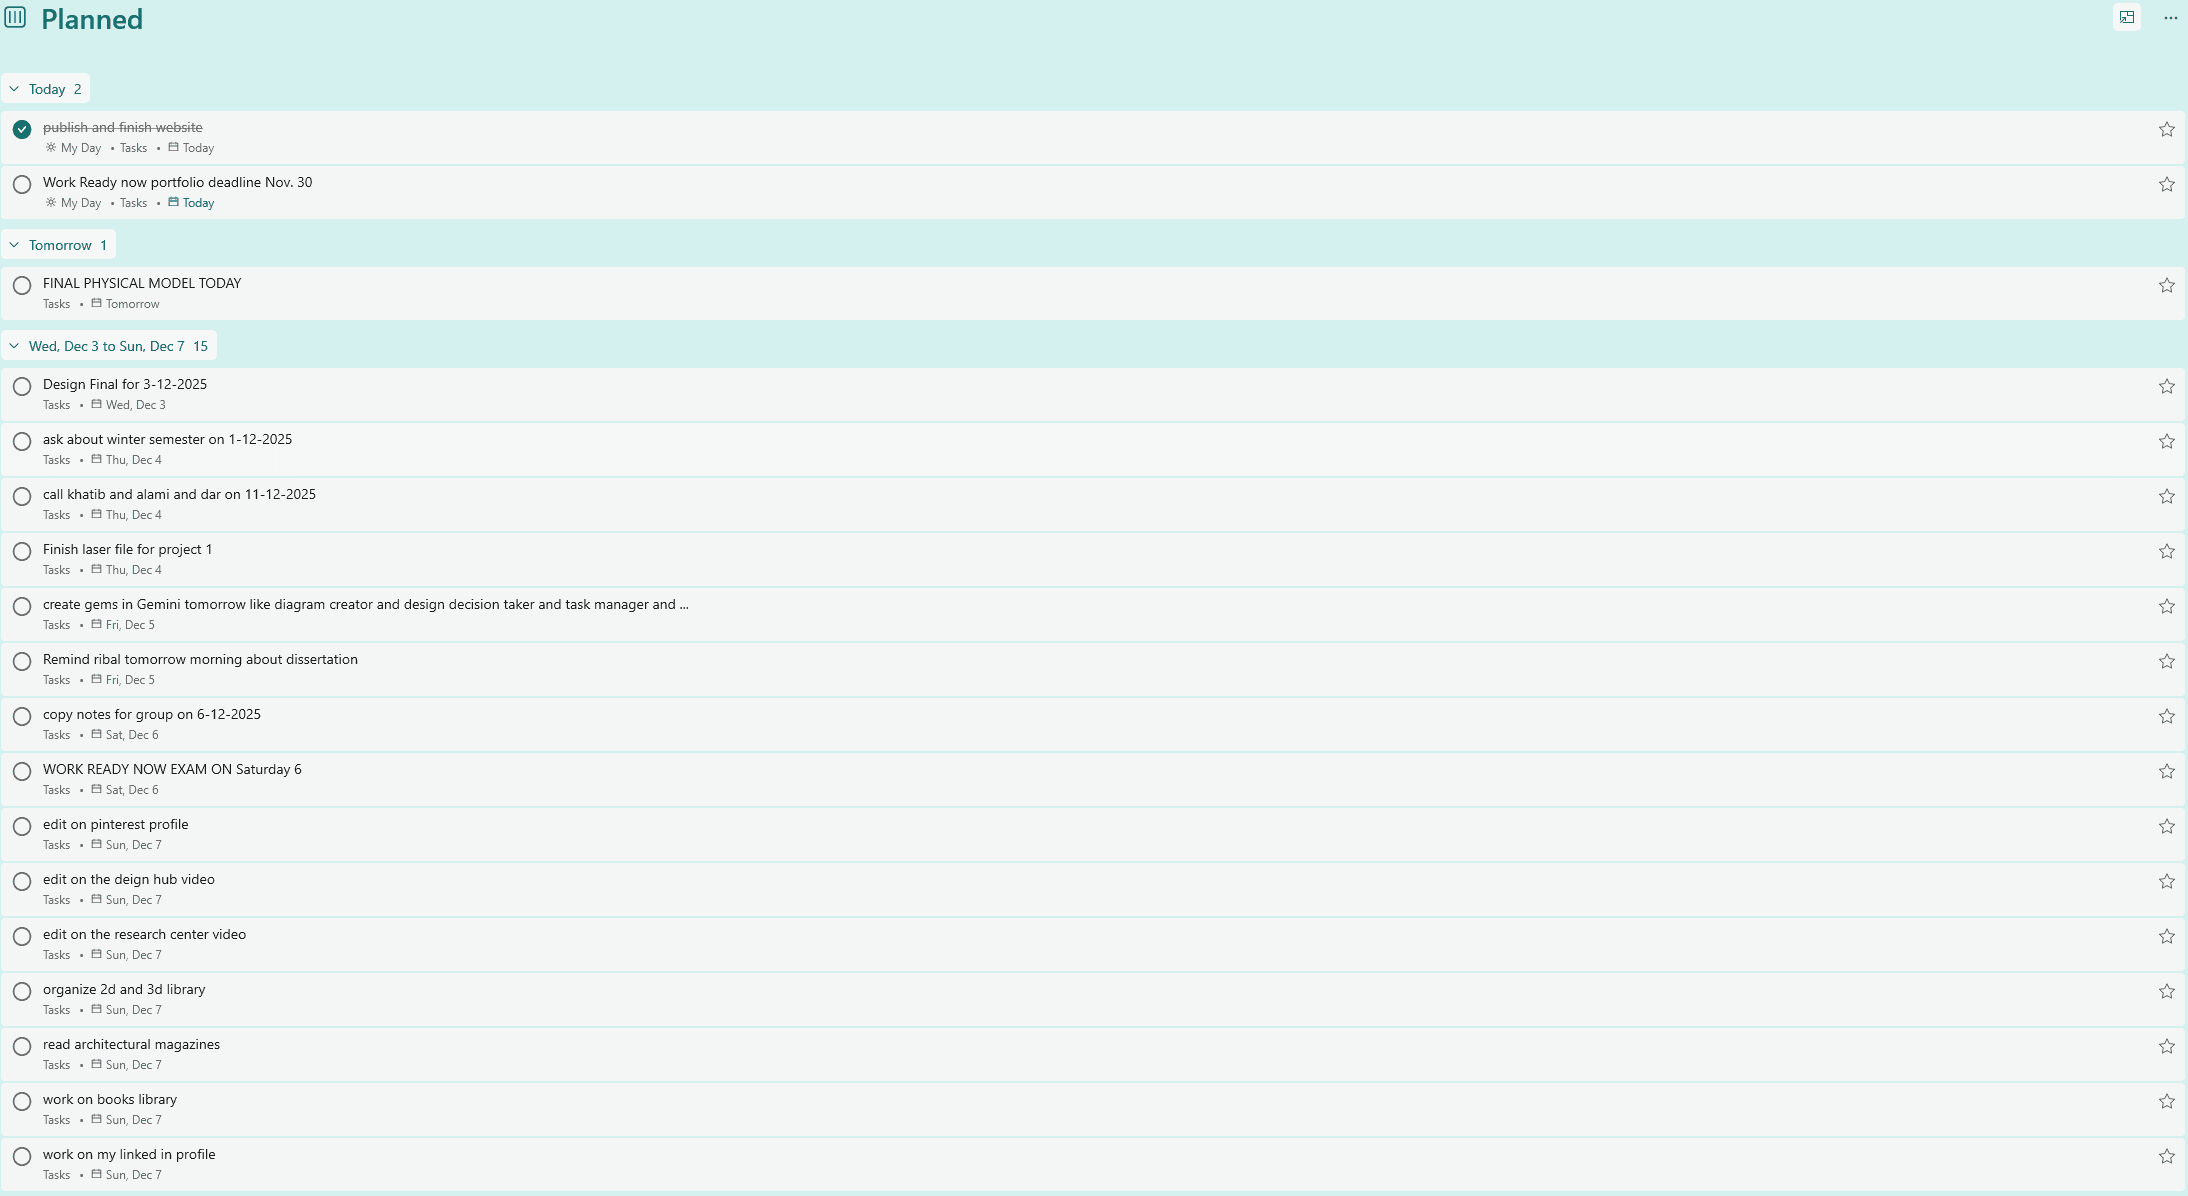The image size is (2188, 1196).
Task: Open the detached small-window view icon top right
Action: coord(2125,17)
